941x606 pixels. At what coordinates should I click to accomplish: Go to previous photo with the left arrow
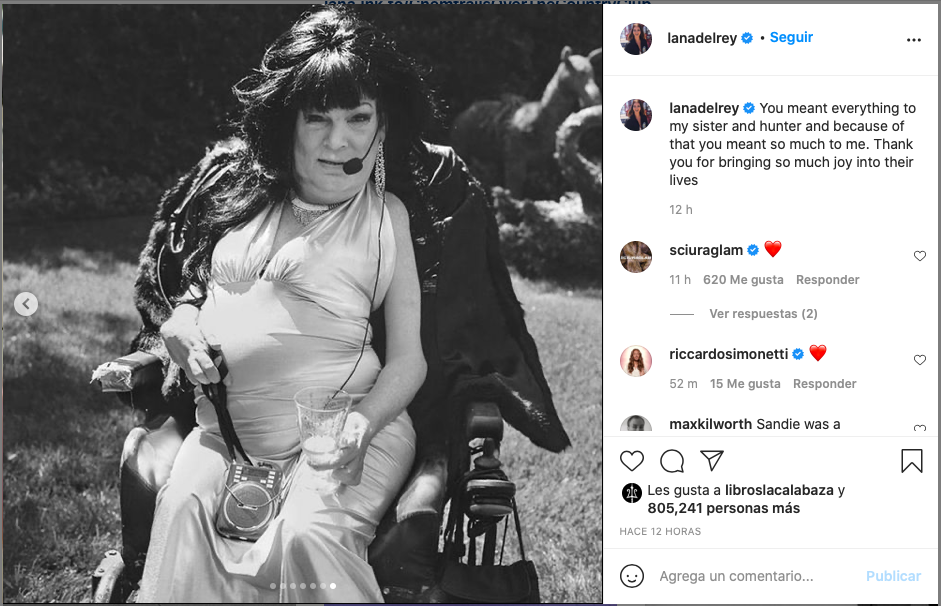(26, 303)
